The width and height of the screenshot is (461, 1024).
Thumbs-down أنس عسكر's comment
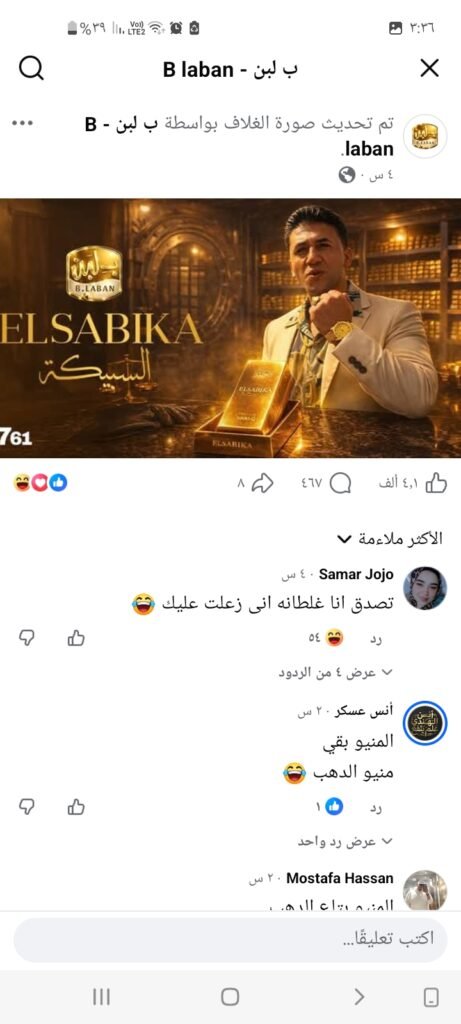click(26, 807)
